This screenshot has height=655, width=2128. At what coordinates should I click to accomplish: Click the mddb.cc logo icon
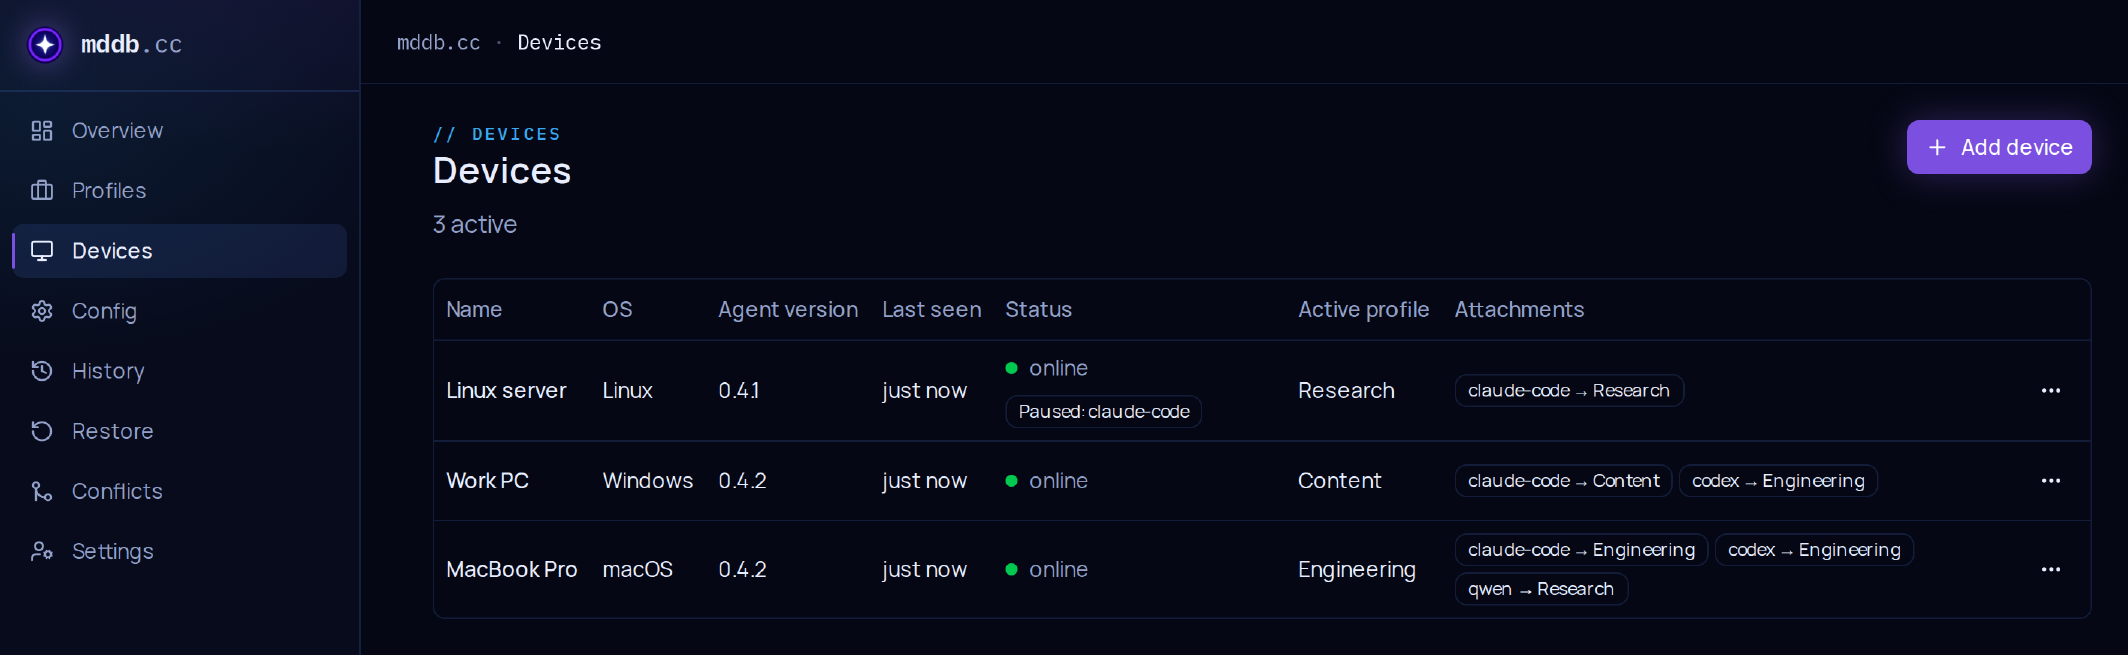(45, 44)
